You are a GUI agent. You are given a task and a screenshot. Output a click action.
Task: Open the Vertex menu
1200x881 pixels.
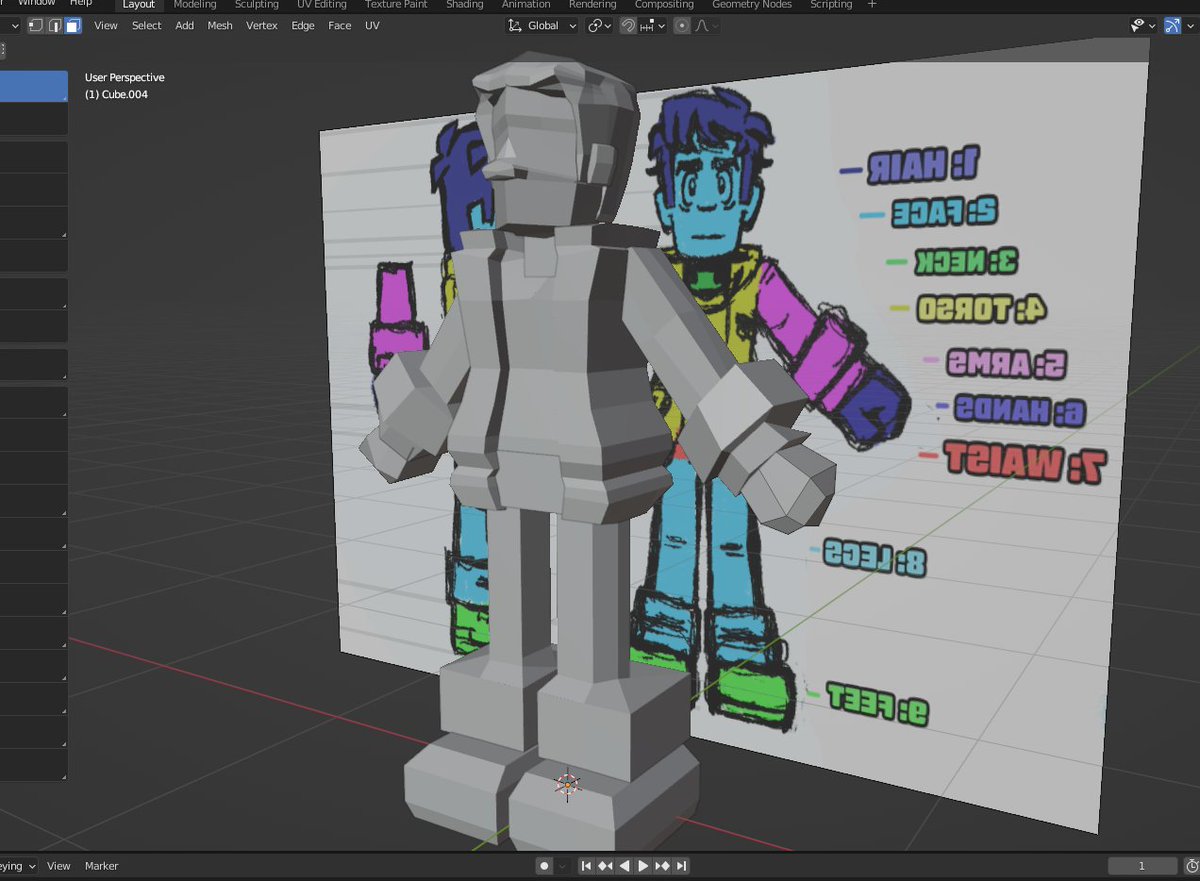click(x=262, y=26)
